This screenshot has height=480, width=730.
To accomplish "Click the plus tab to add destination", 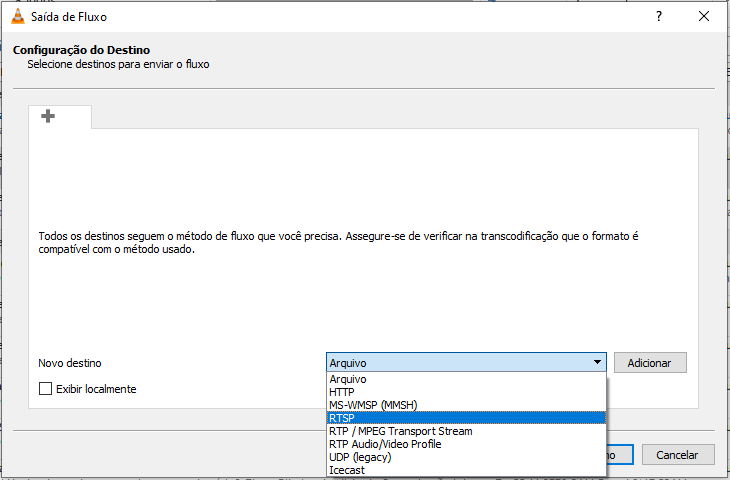I will tap(48, 115).
